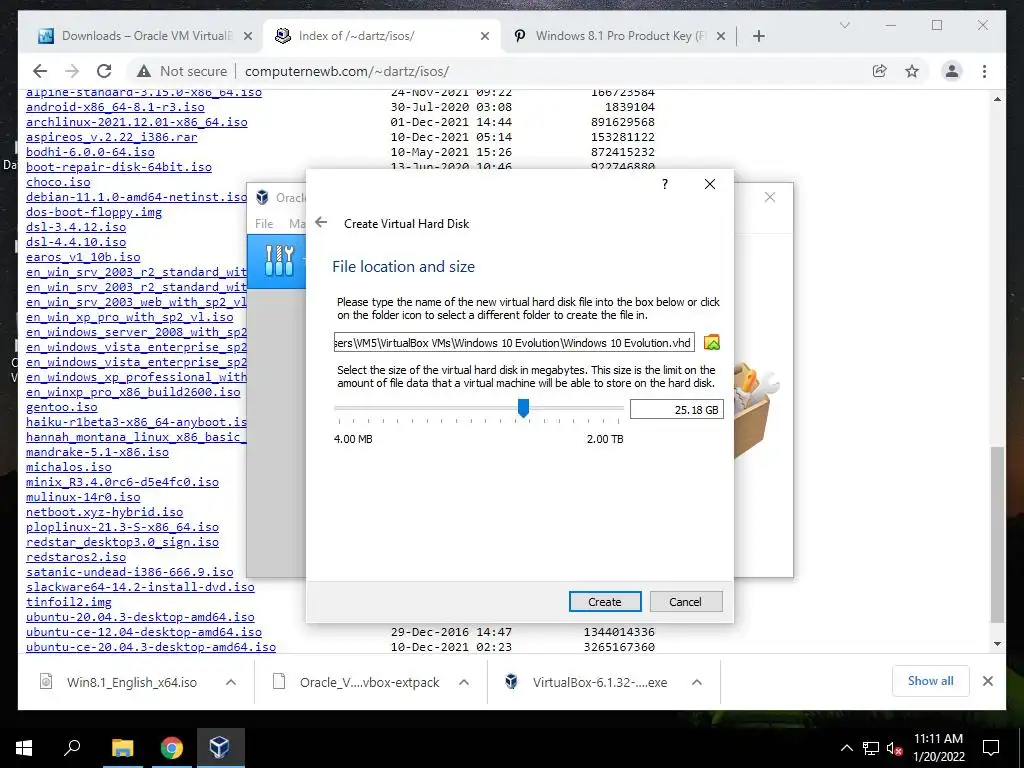
Task: Open the netboot.xyz-hybrid.iso link
Action: click(x=104, y=512)
